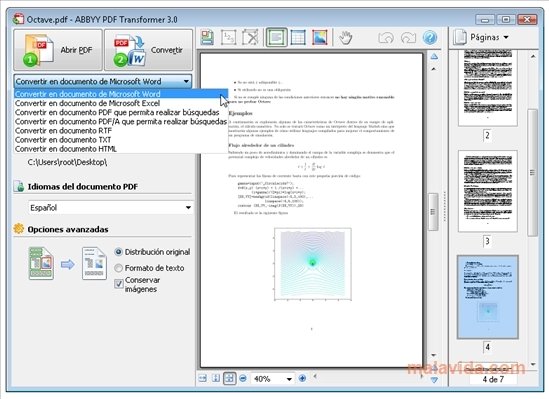Select page 3 thumbnail

[487, 191]
